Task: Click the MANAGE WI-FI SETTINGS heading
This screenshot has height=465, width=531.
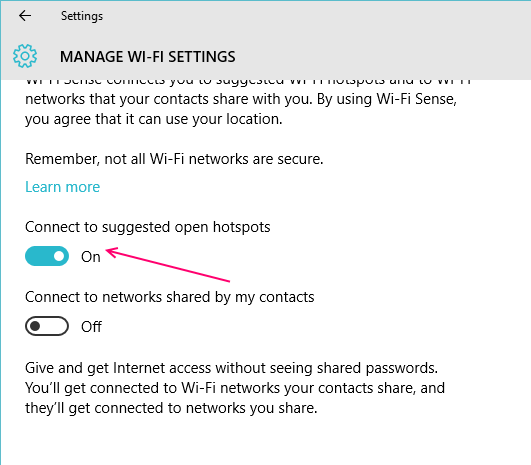Action: click(x=148, y=57)
